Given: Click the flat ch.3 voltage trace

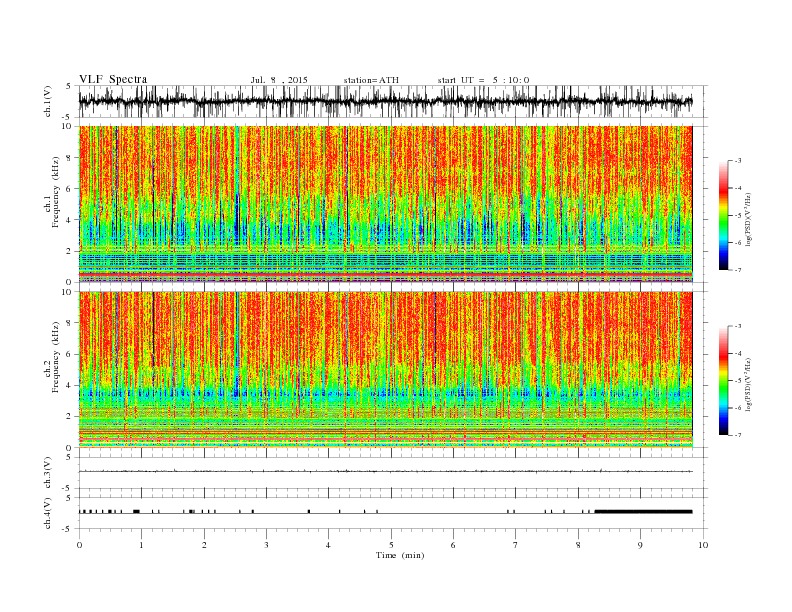Looking at the screenshot, I should (385, 471).
